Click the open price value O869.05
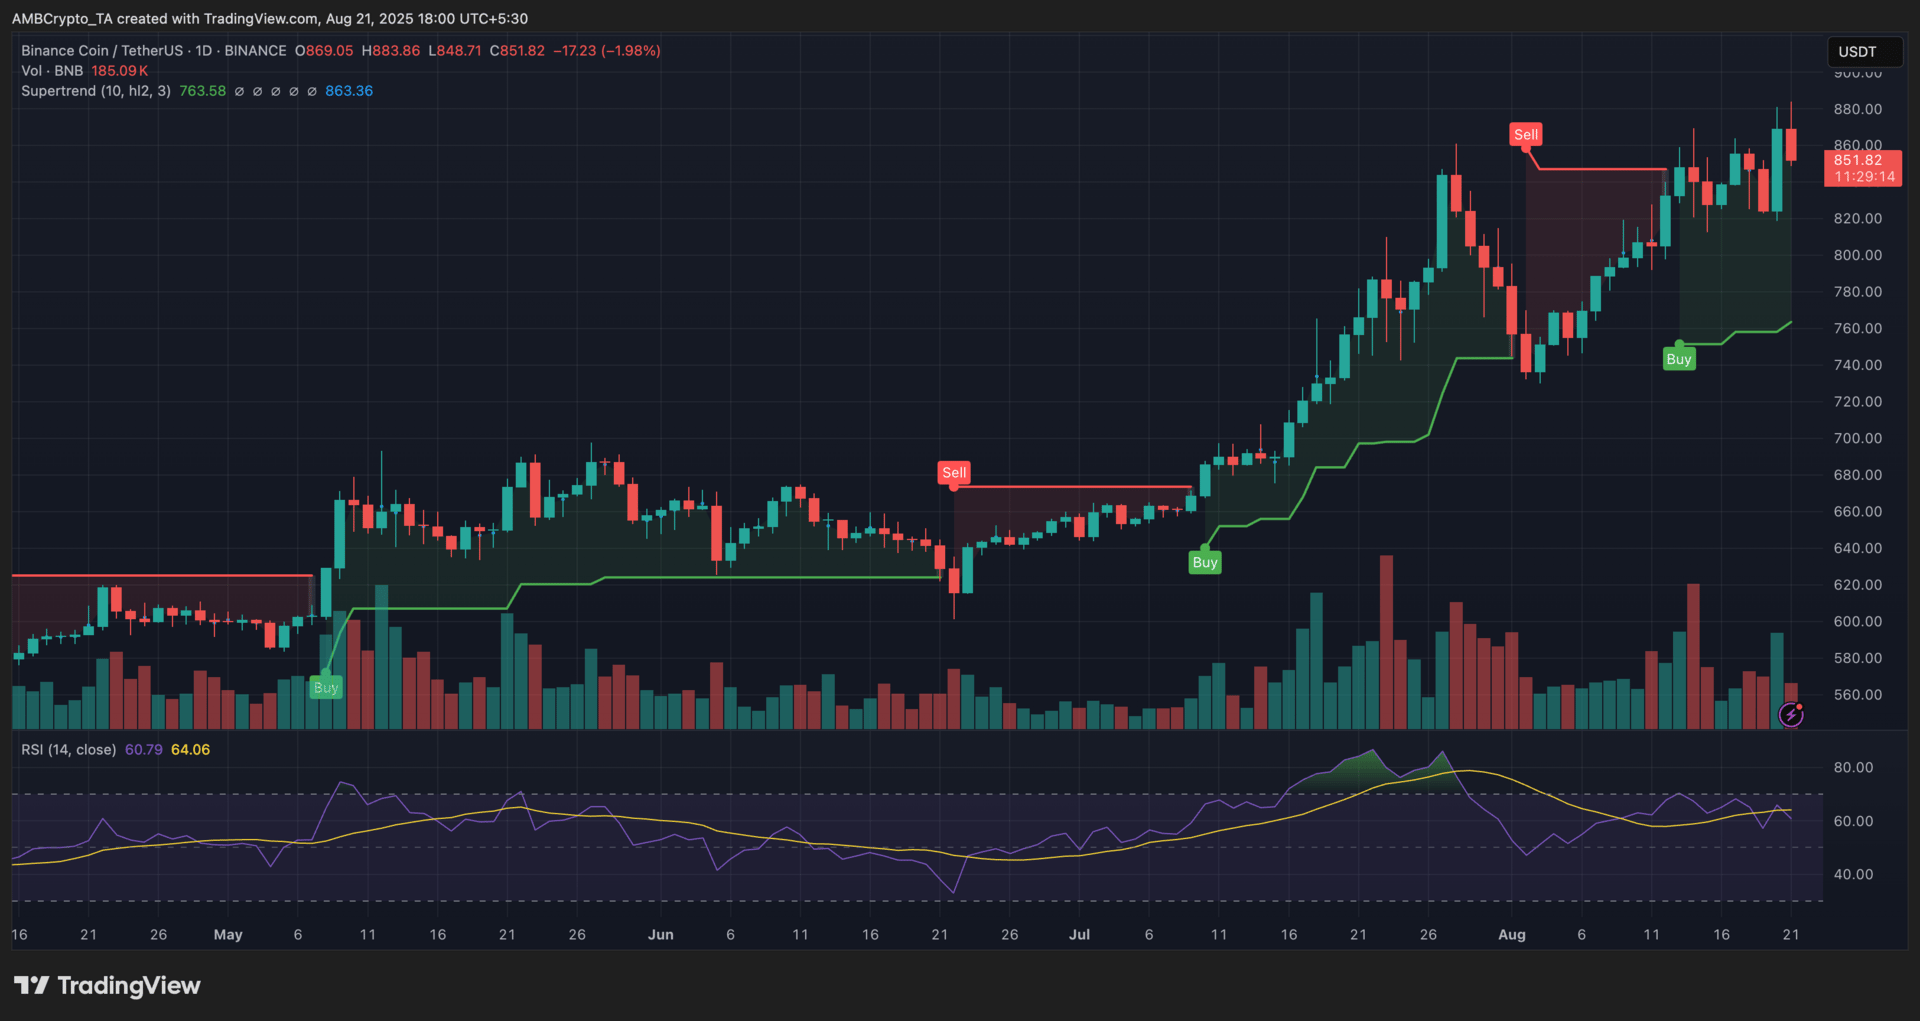The height and width of the screenshot is (1021, 1920). 324,51
